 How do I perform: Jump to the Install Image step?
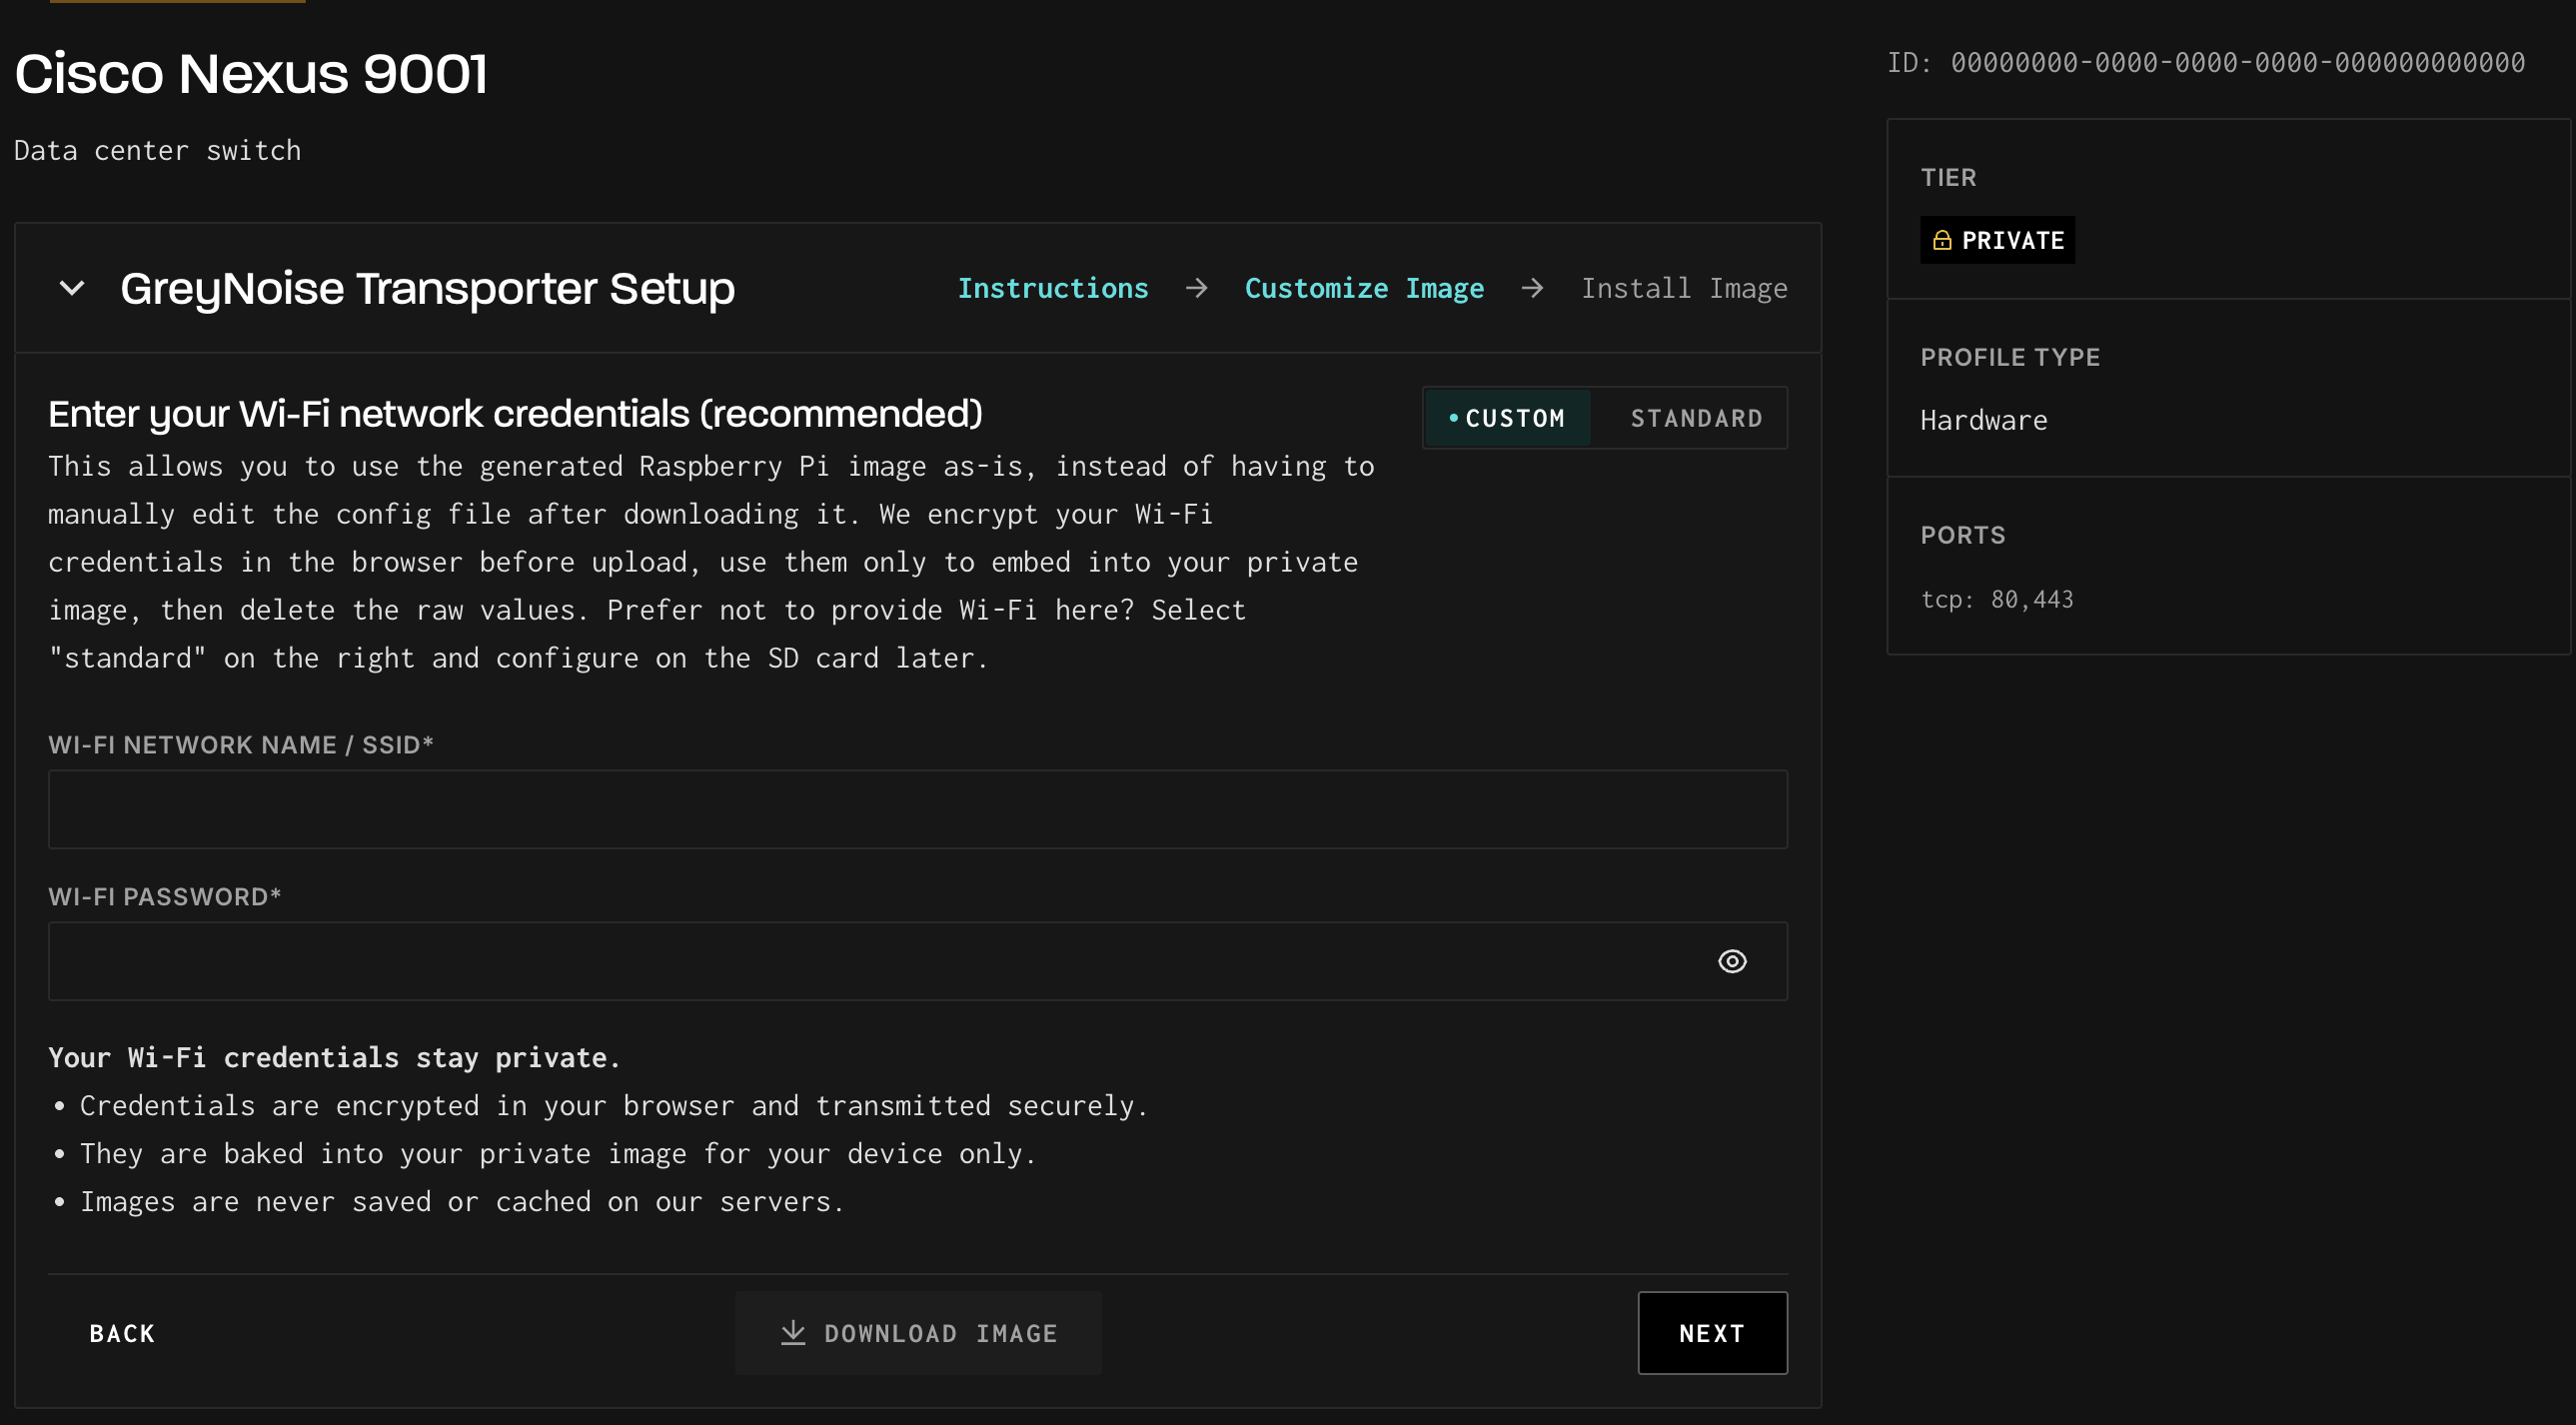(1684, 289)
